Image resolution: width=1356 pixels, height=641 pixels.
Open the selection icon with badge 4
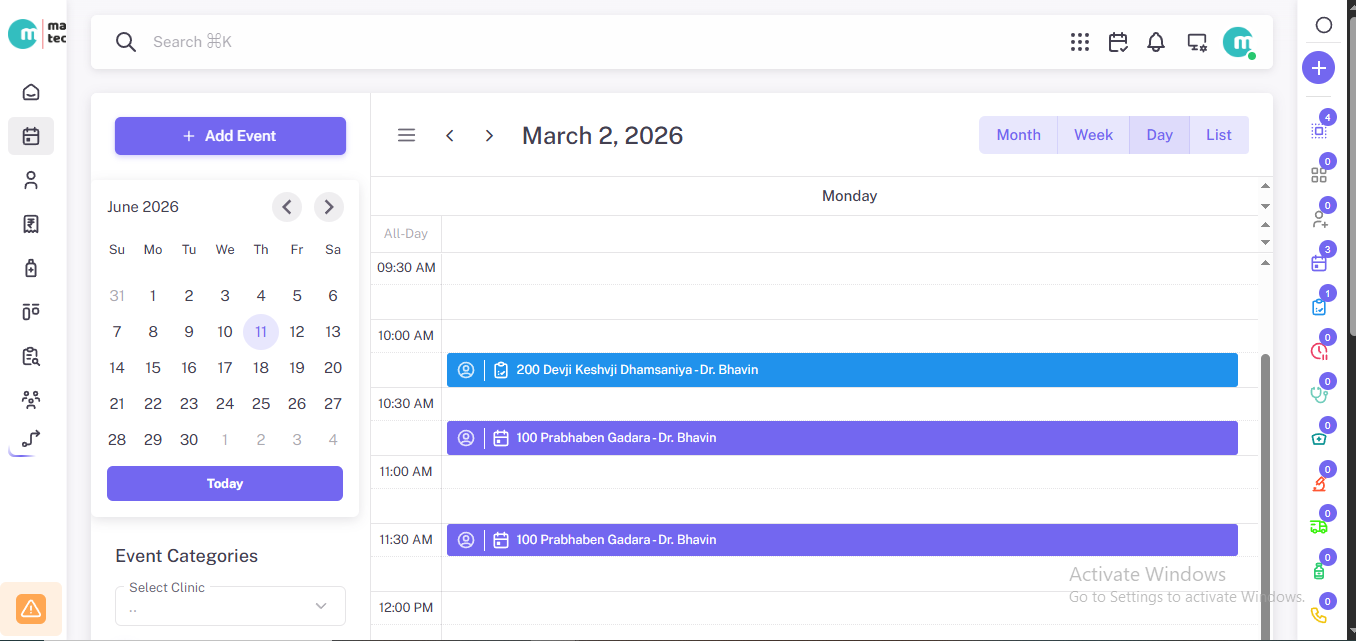(x=1319, y=131)
